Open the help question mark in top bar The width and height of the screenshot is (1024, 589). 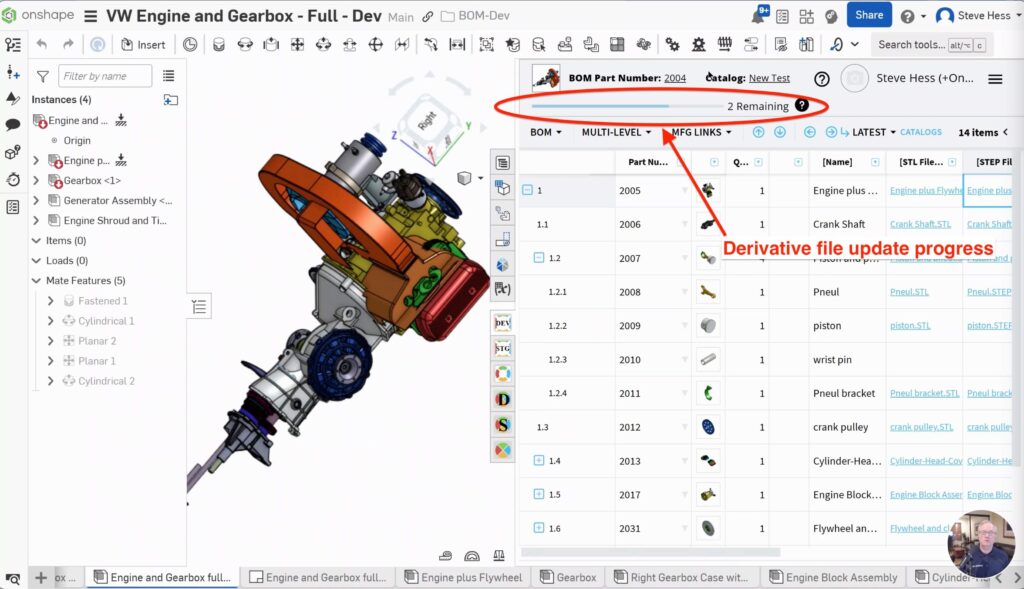(907, 16)
